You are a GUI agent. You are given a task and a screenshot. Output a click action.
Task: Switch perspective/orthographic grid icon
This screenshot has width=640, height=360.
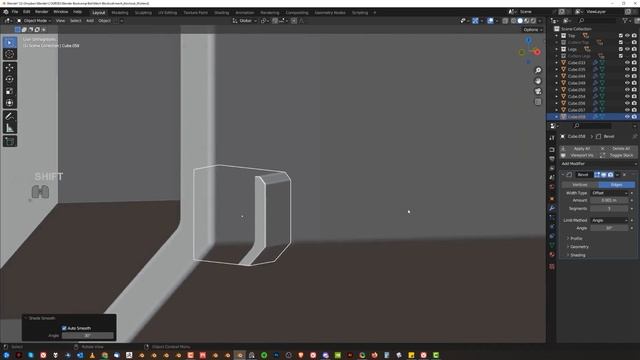pyautogui.click(x=538, y=102)
